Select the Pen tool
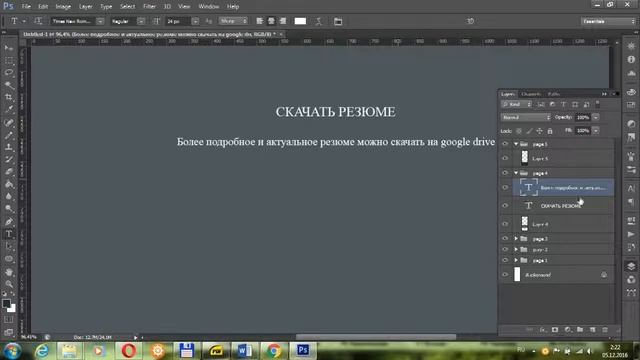640x360 pixels. [9, 222]
